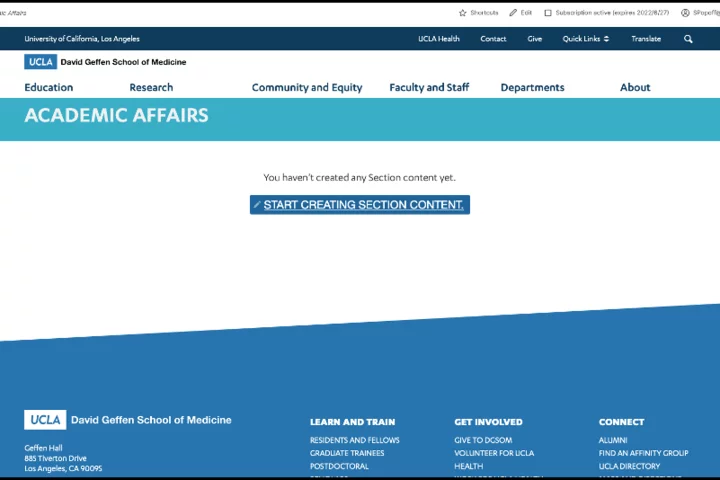This screenshot has height=480, width=720.
Task: Open the user account icon
Action: pyautogui.click(x=685, y=13)
